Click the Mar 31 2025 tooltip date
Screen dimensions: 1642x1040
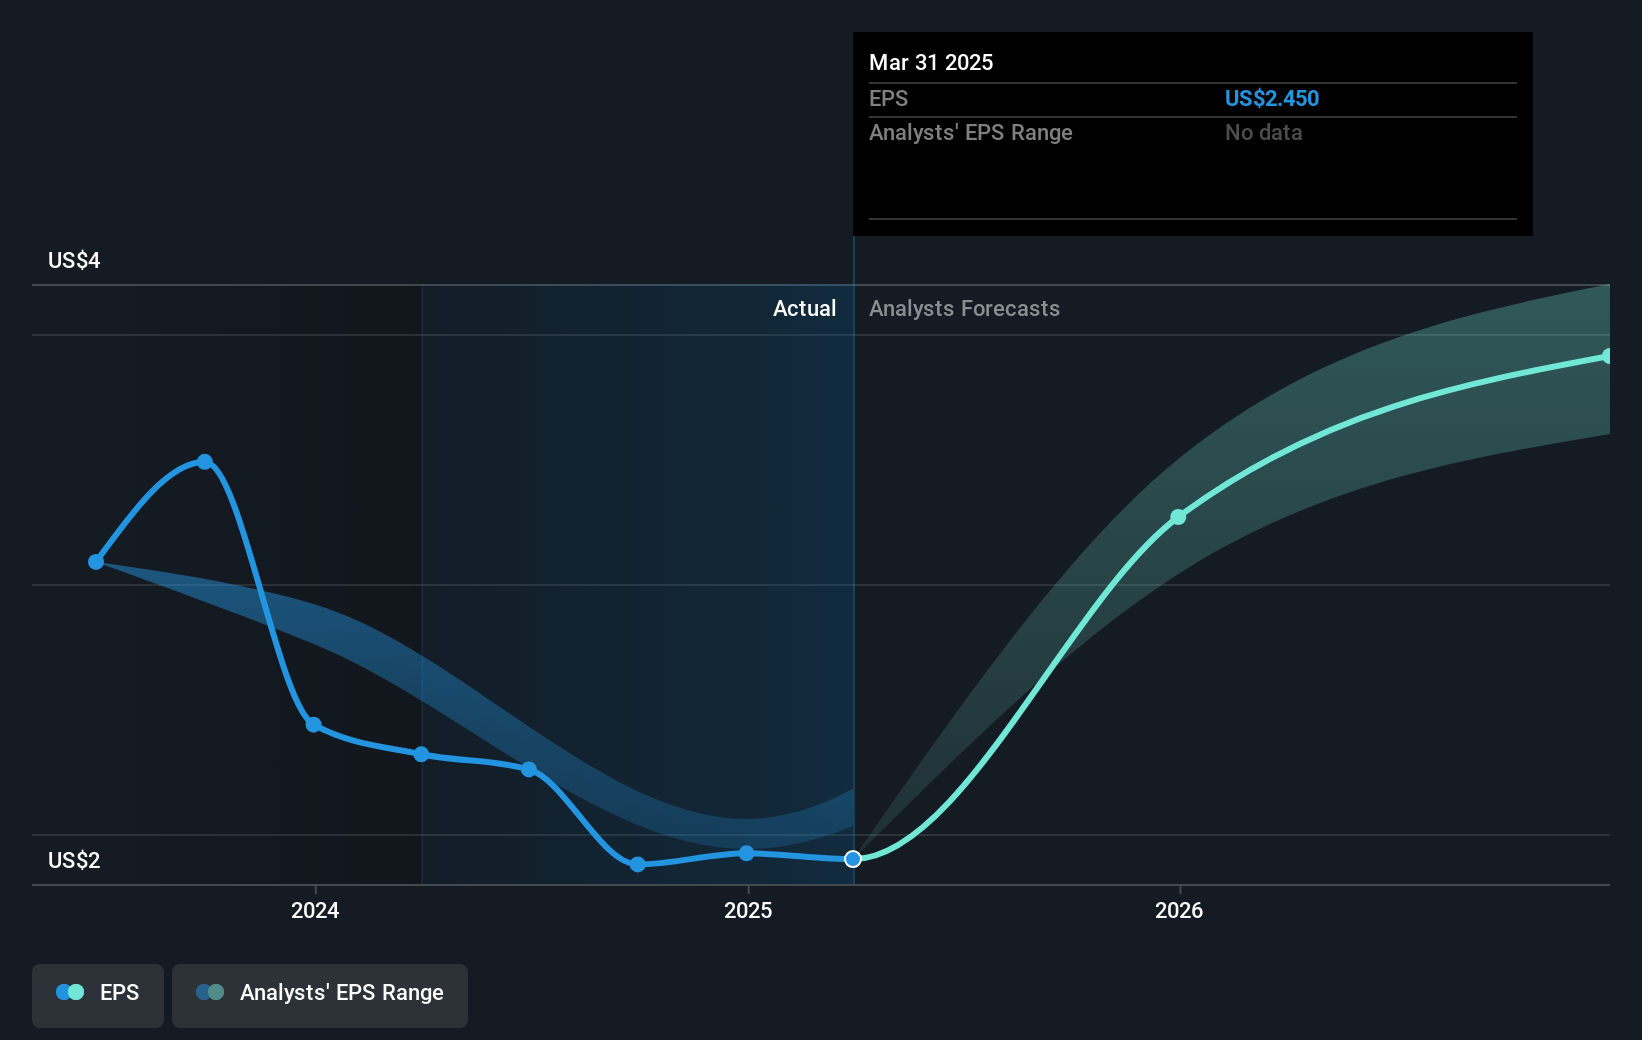coord(931,62)
